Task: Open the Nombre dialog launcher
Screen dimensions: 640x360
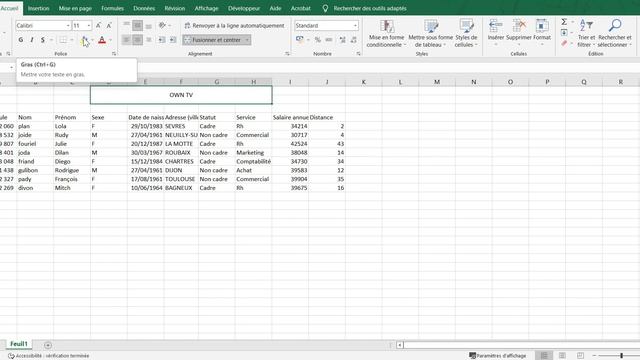Action: pyautogui.click(x=358, y=54)
